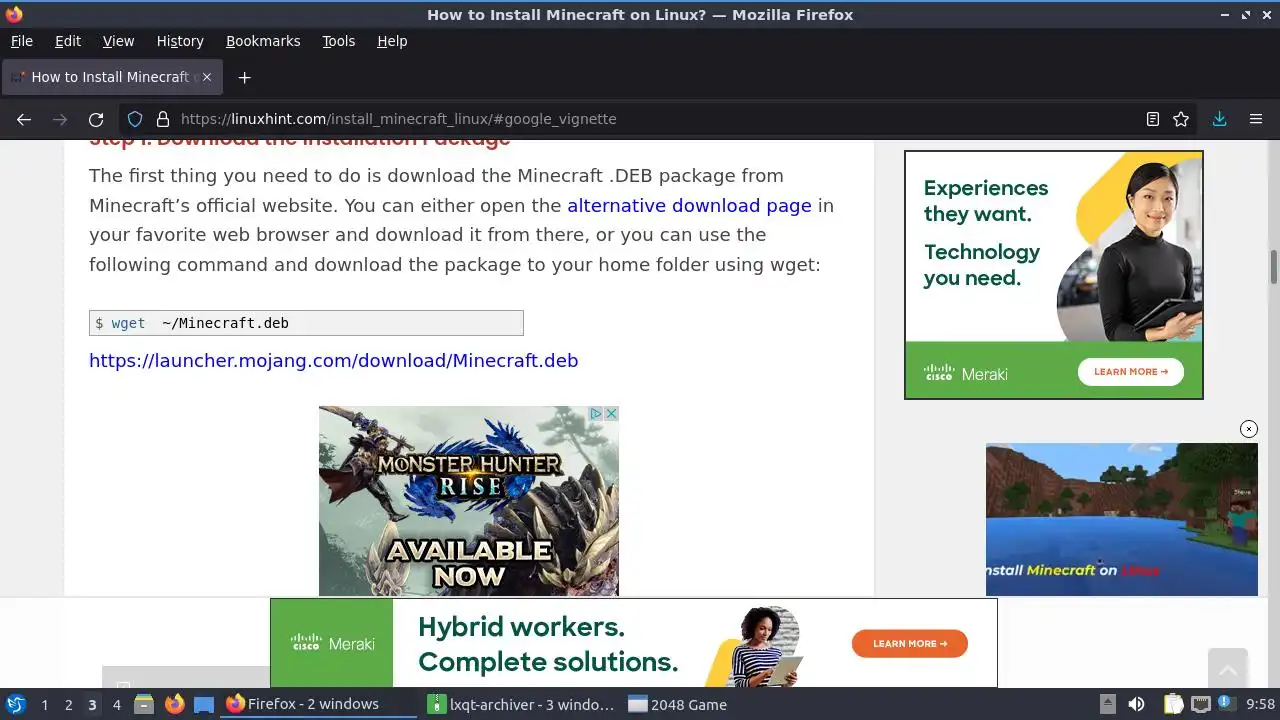Activate lxqt-archiver taskbar item
This screenshot has height=720, width=1280.
tap(522, 704)
